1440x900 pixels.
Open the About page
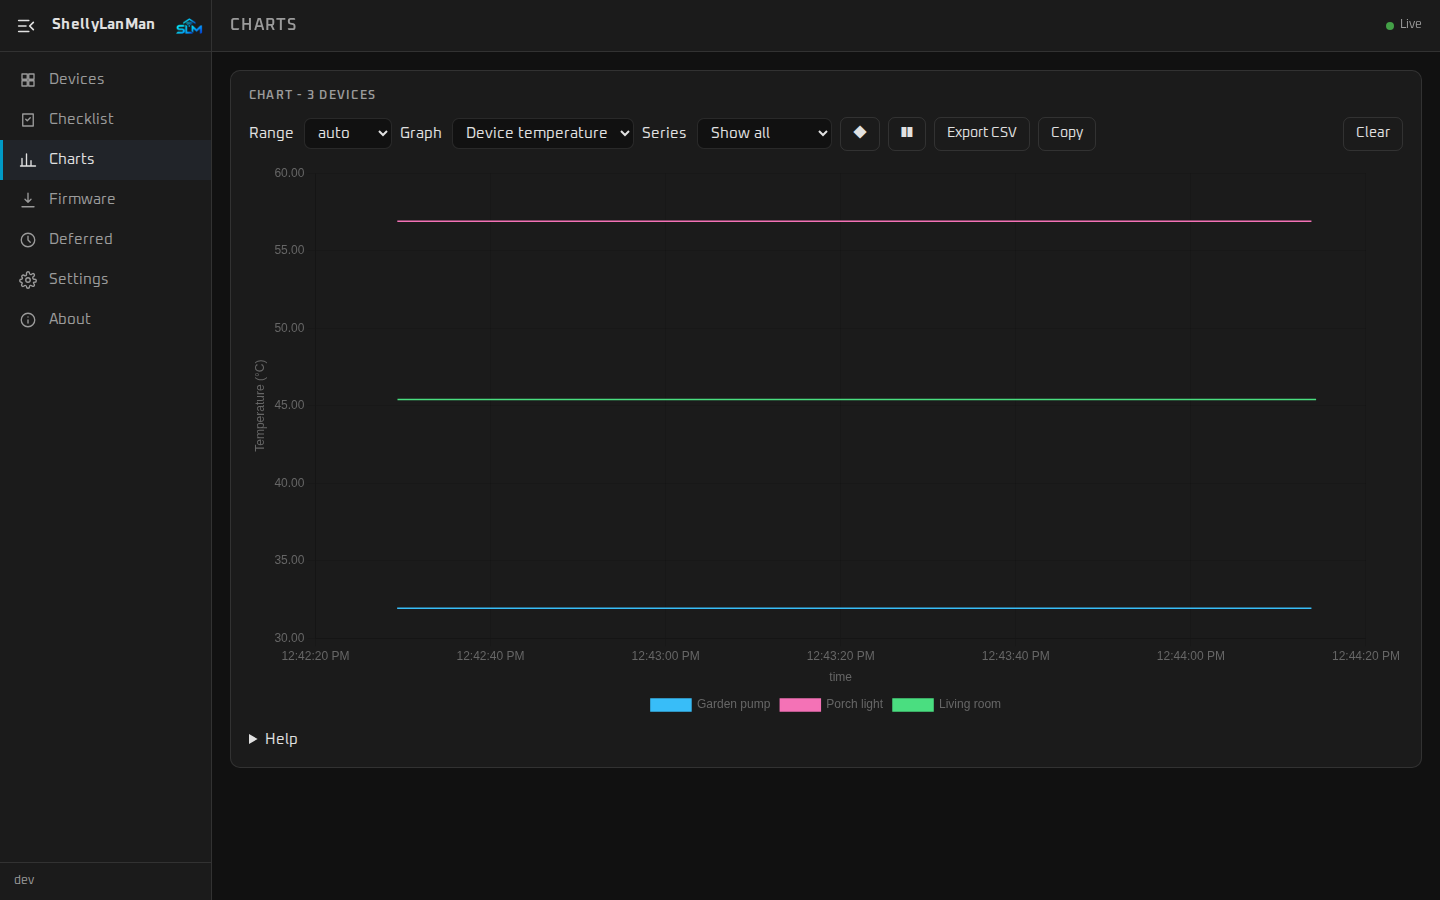click(x=106, y=319)
